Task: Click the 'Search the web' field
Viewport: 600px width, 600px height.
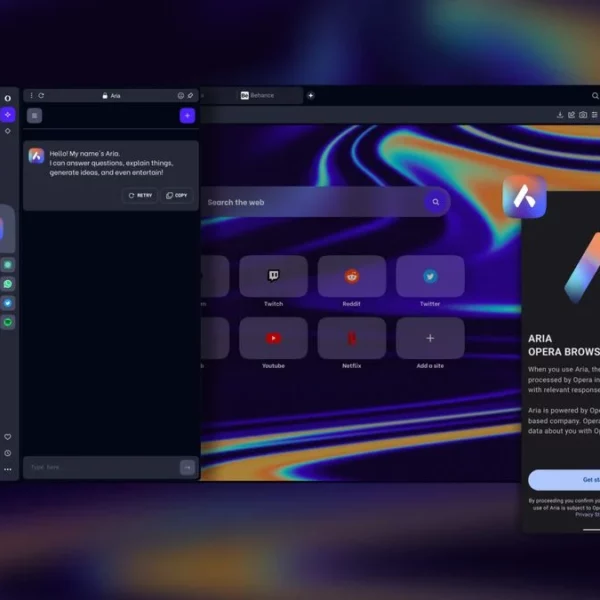Action: tap(312, 202)
